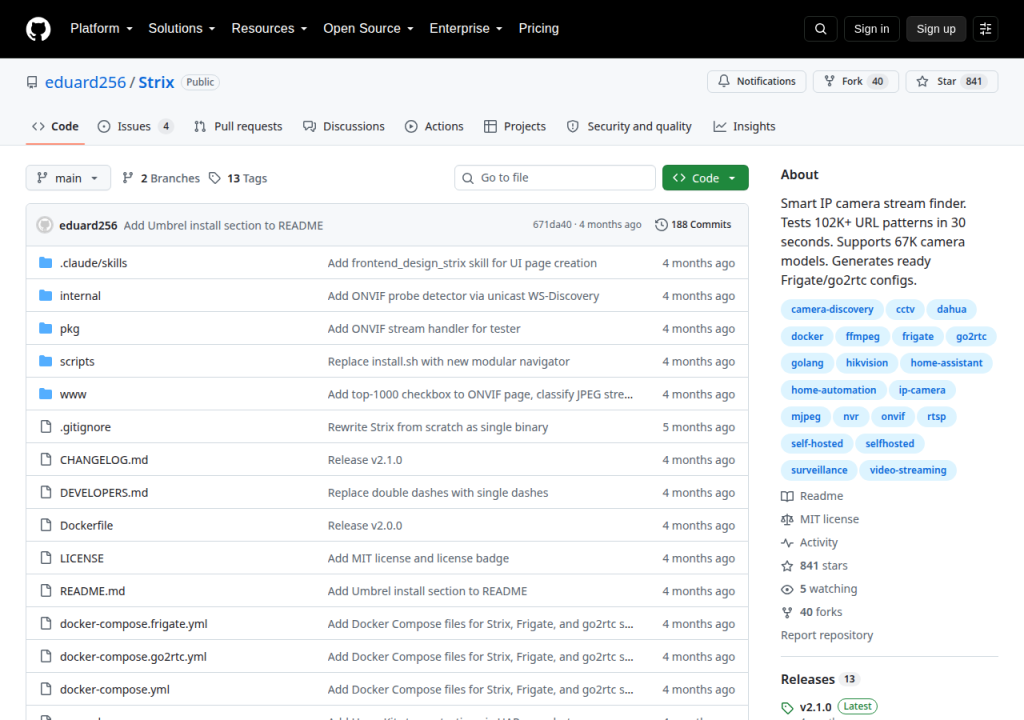Expand the Platform menu
The width and height of the screenshot is (1024, 720).
(101, 29)
